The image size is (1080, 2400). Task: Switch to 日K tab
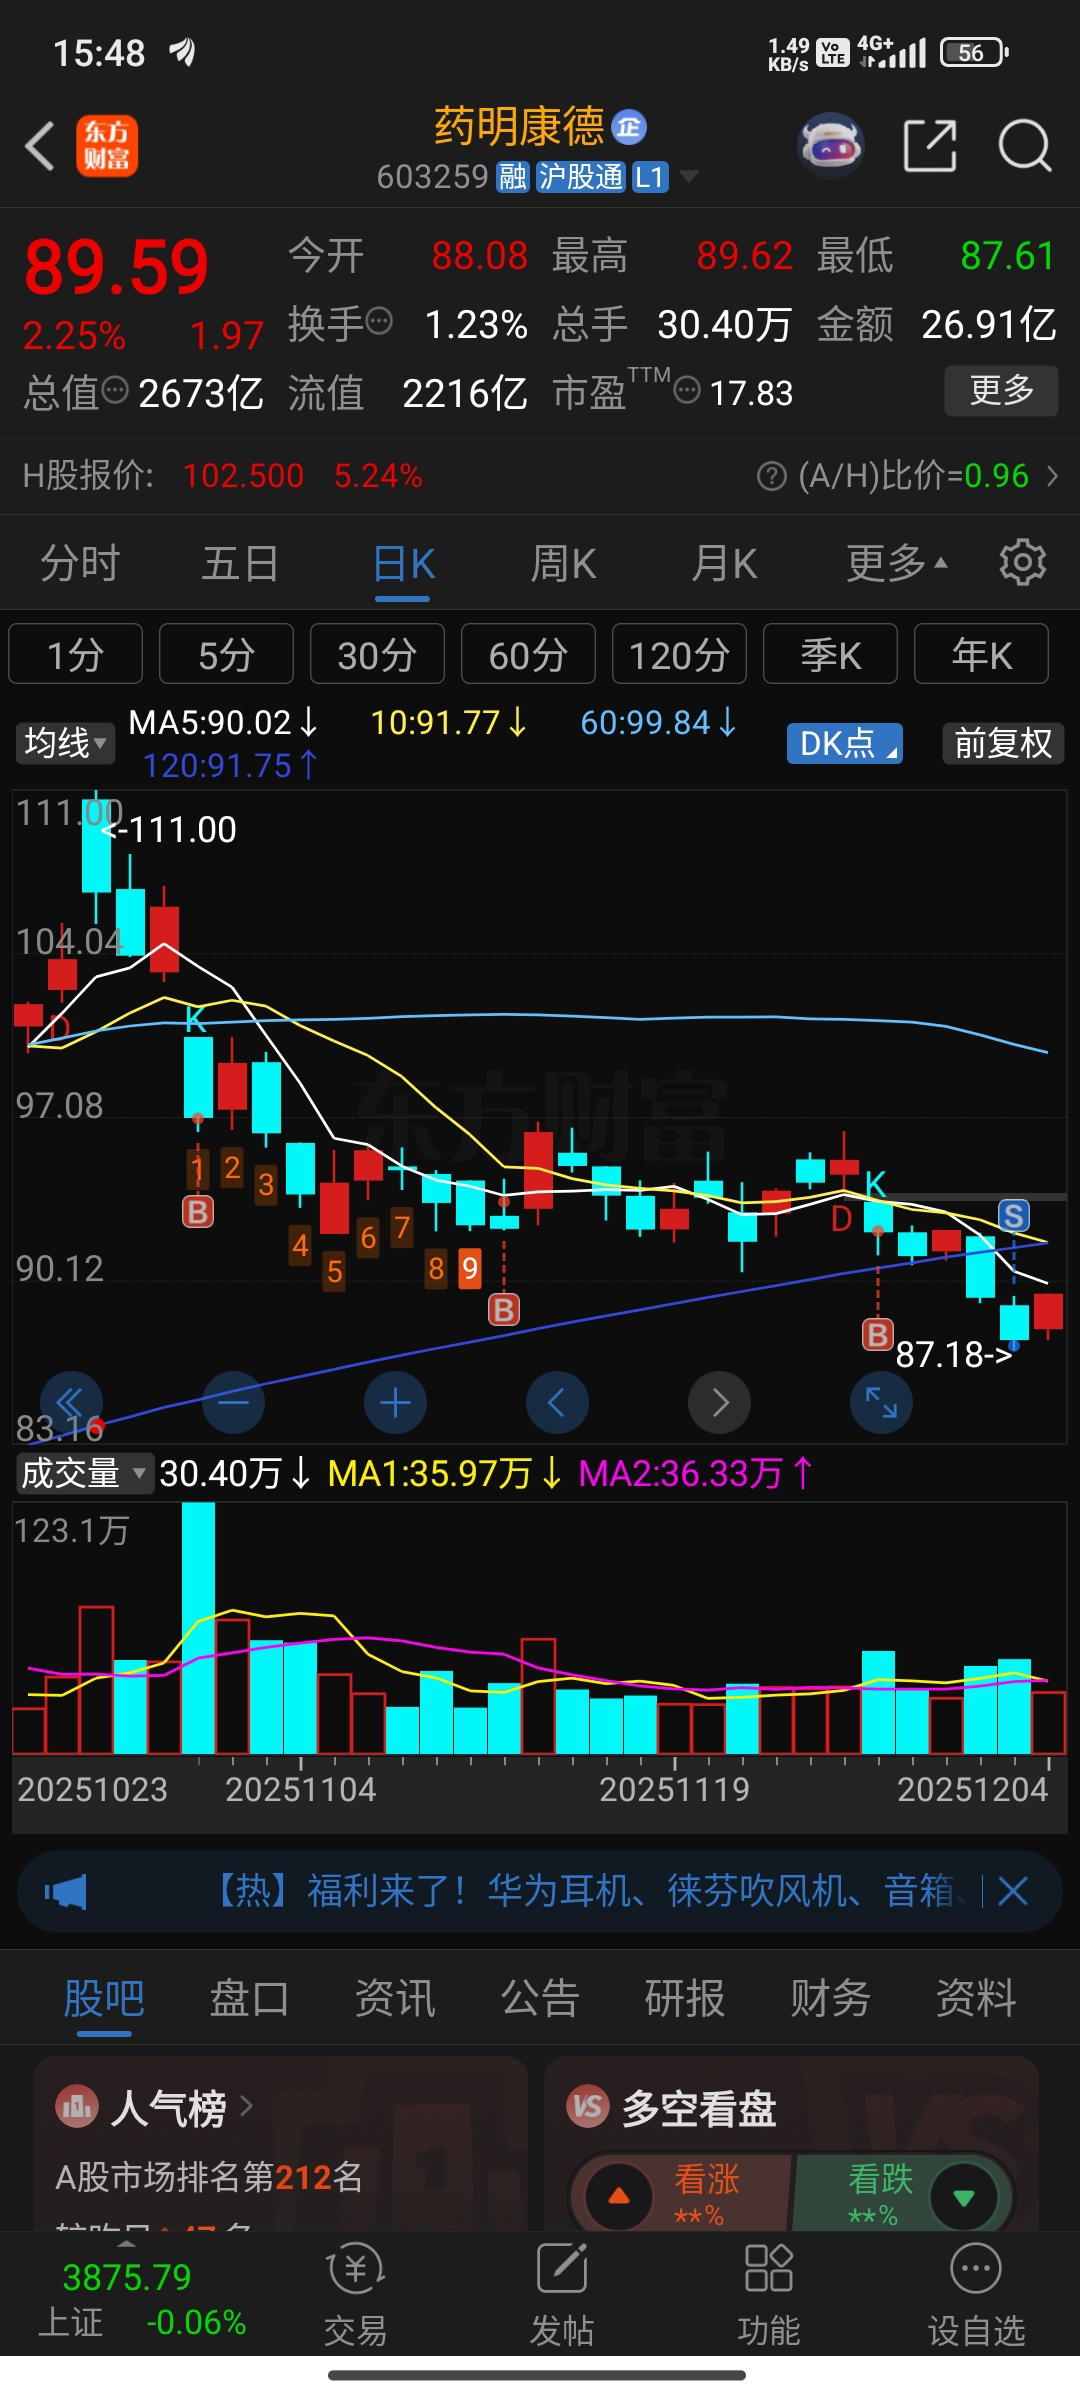(403, 563)
